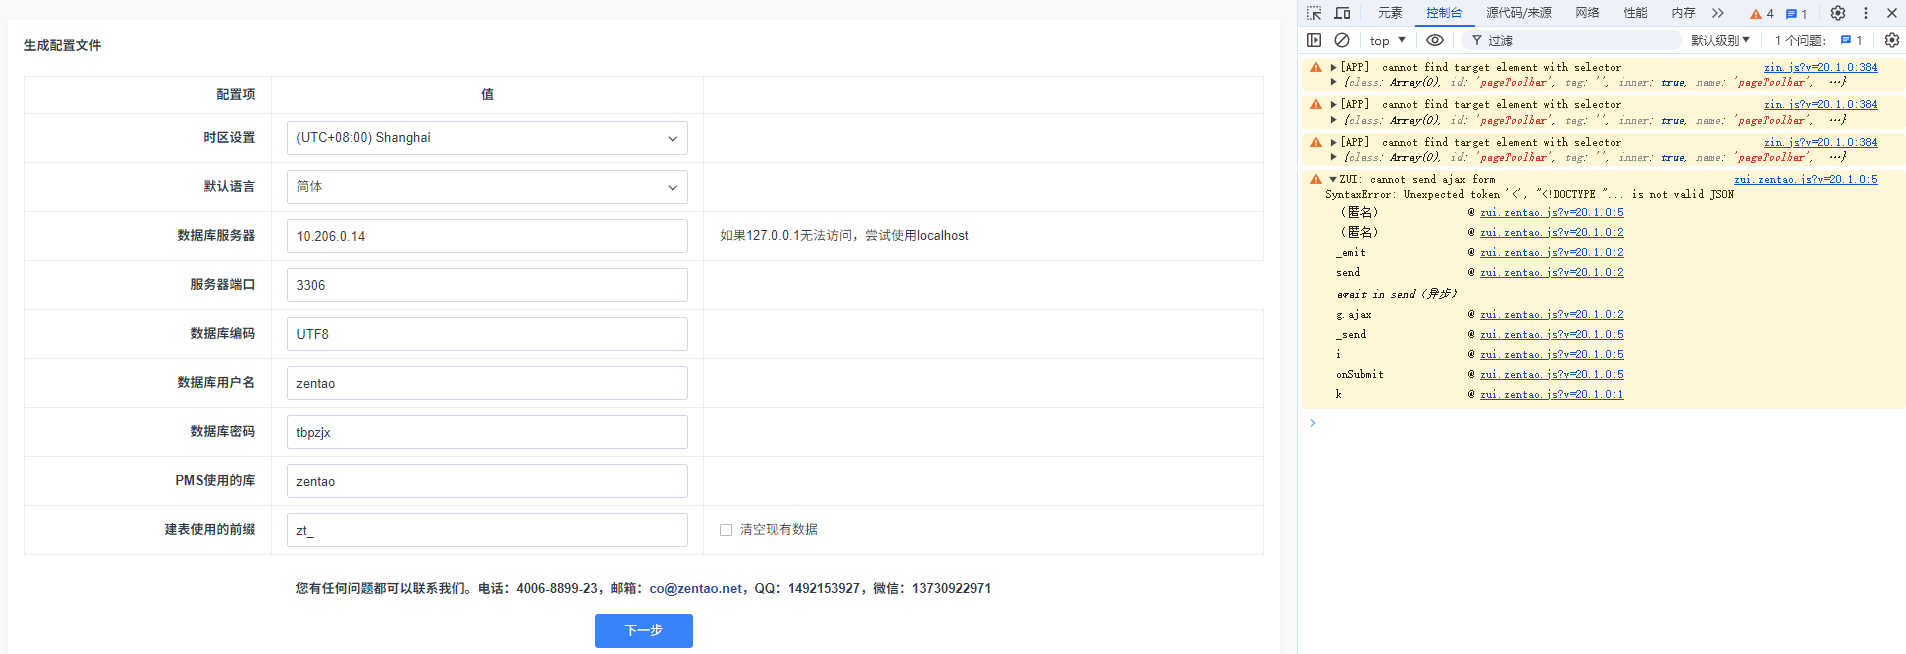This screenshot has height=654, width=1906.
Task: Focus the 建表使用的前缀 input showing zt_
Action: click(x=487, y=530)
